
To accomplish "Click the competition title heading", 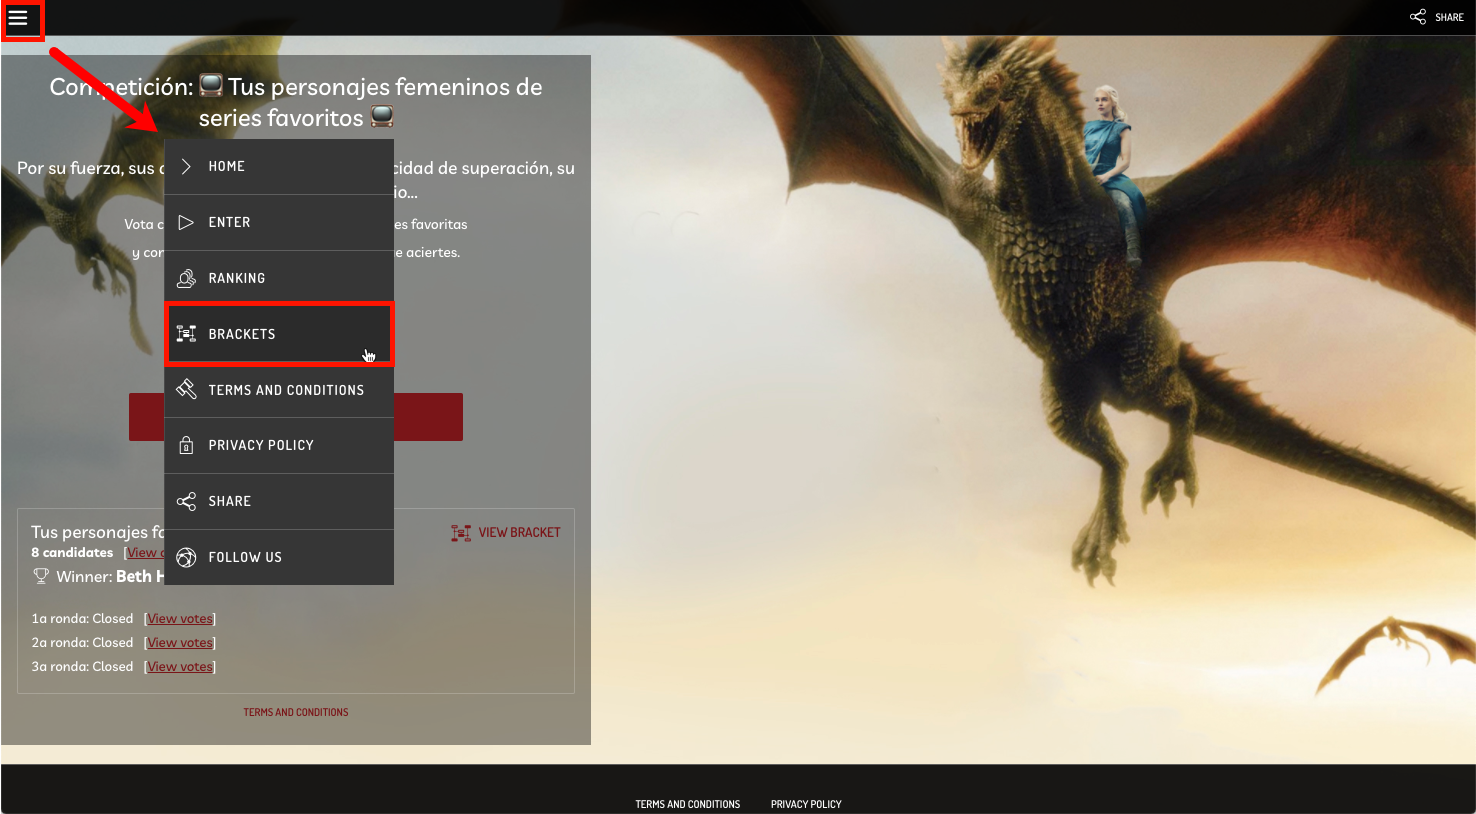I will pos(296,102).
